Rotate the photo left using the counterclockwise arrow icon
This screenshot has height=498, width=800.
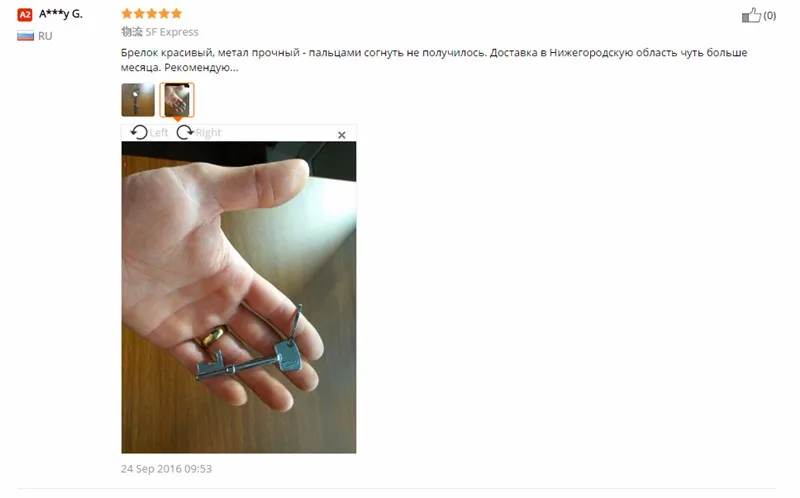[138, 133]
